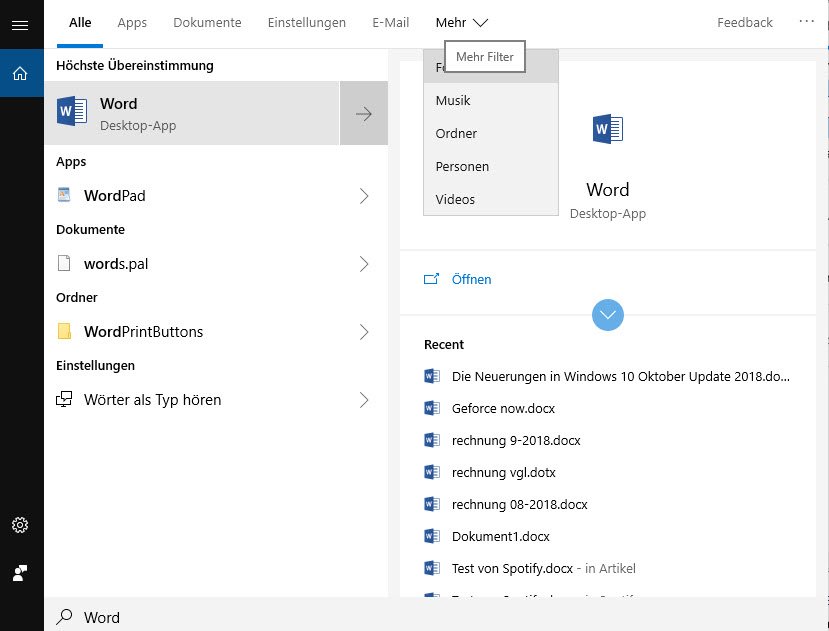Click the Öffnen link
829x631 pixels.
tap(471, 279)
